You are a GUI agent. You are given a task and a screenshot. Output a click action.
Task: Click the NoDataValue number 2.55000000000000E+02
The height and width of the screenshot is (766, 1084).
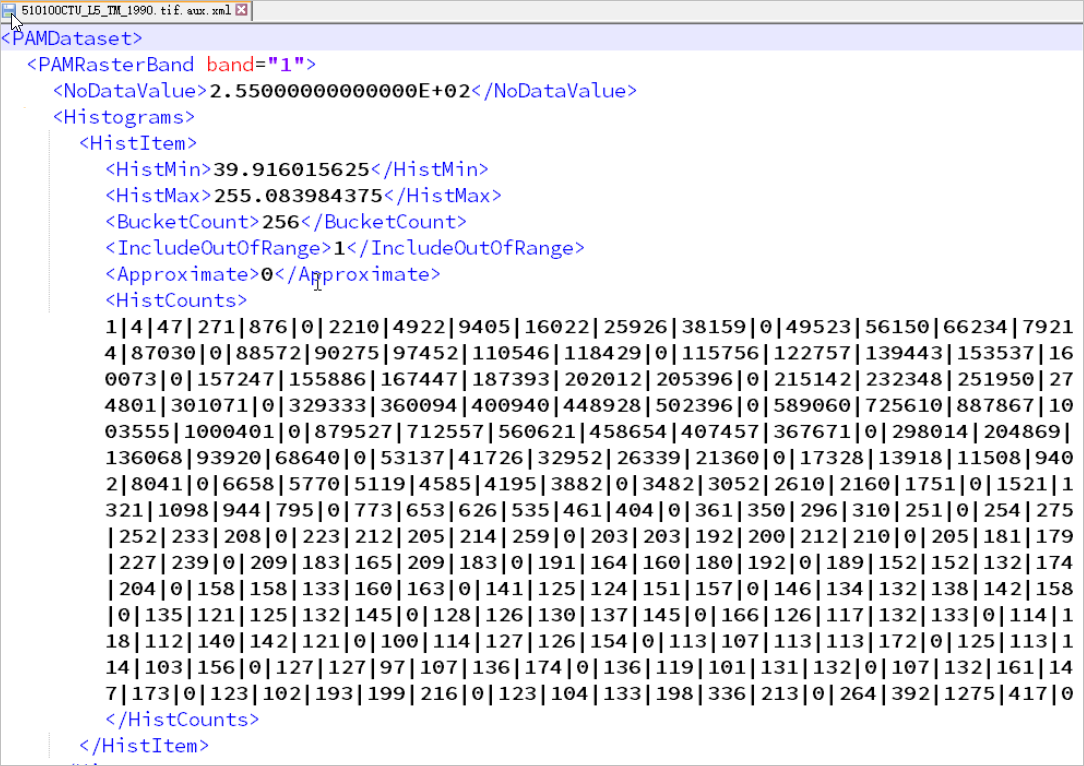click(x=339, y=91)
